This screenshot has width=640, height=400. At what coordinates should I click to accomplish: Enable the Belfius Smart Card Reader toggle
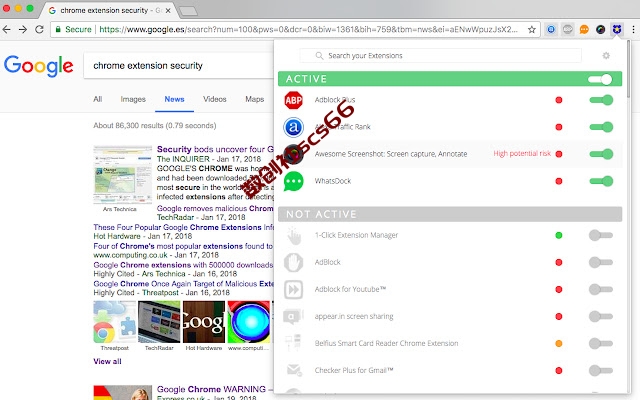coord(601,343)
